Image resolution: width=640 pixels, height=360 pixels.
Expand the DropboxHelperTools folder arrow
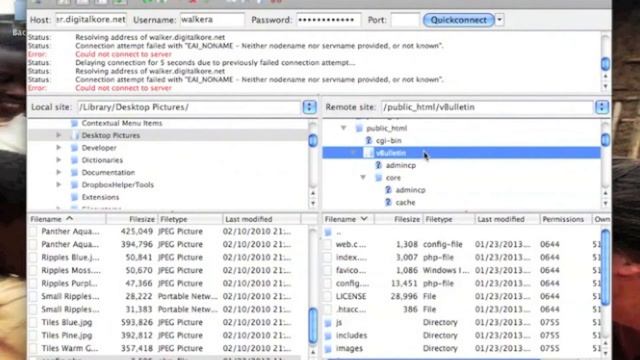coord(59,184)
